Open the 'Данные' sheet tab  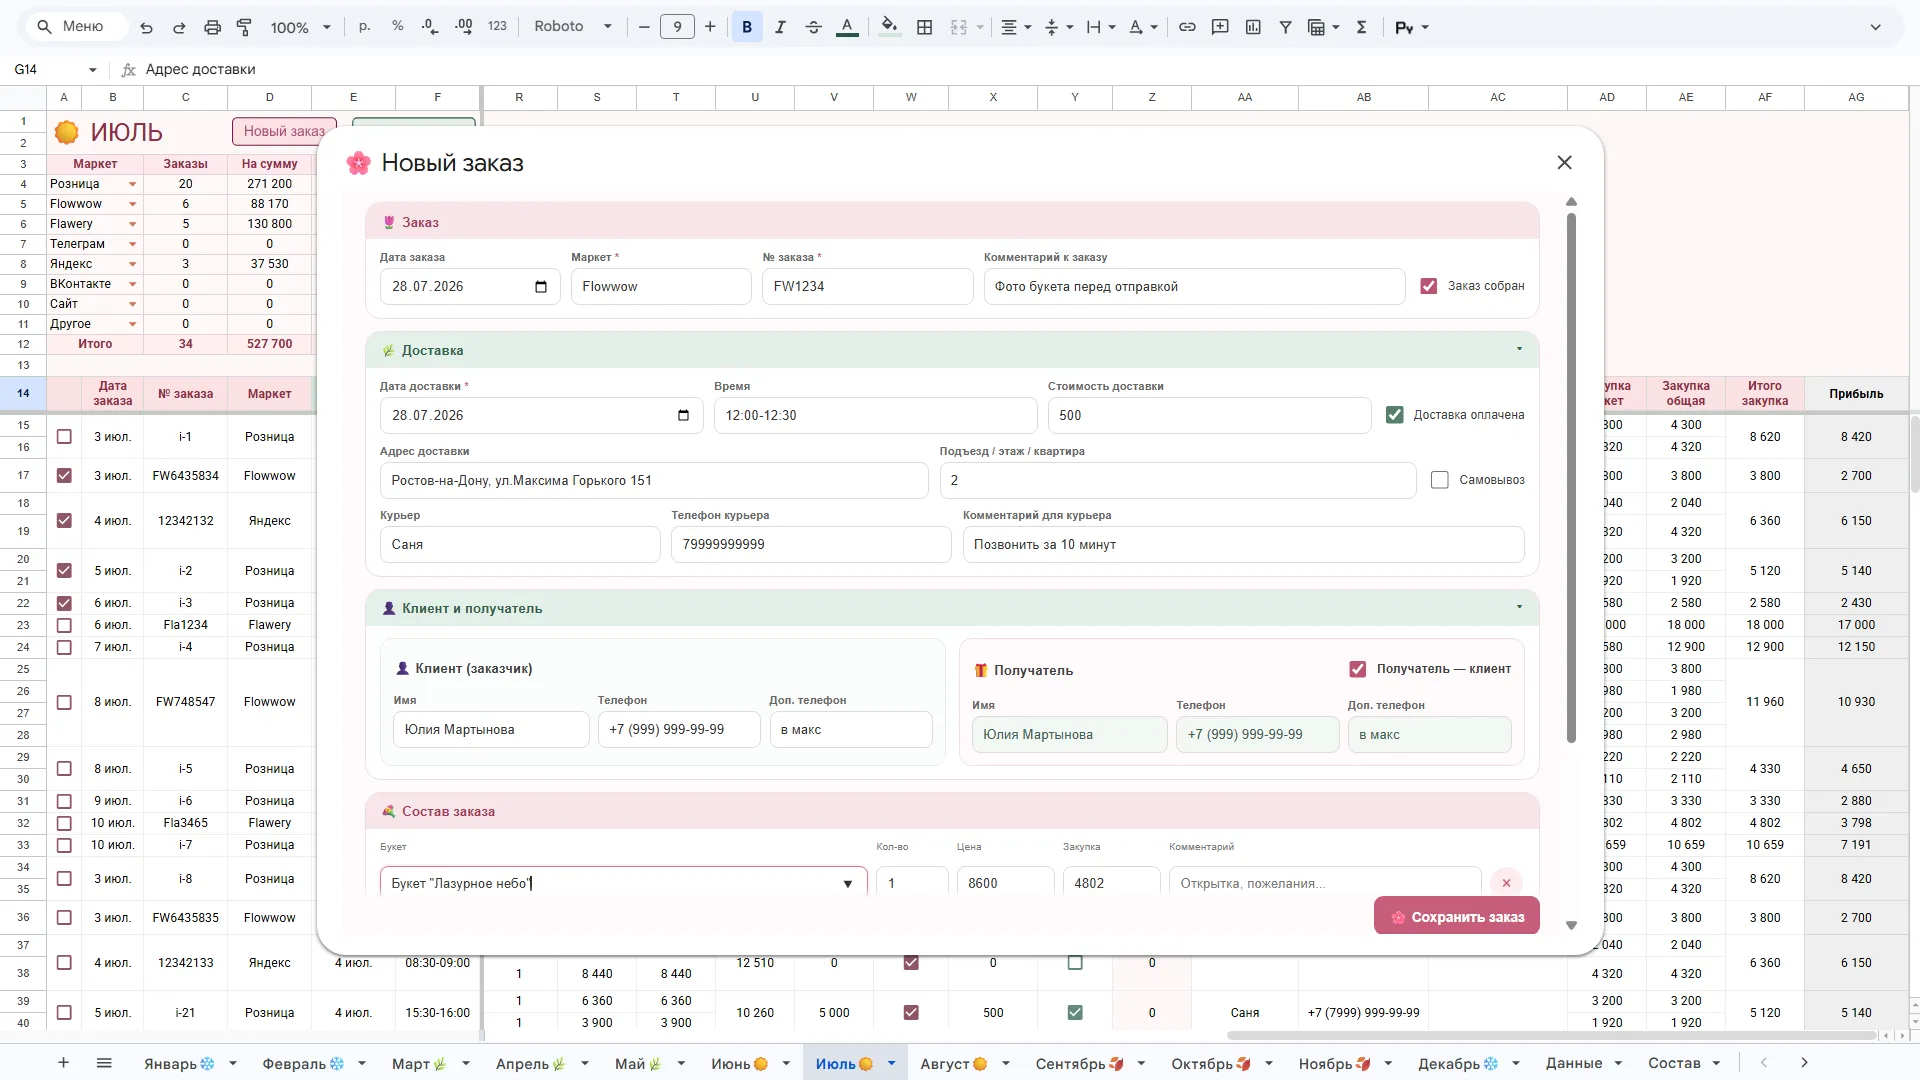pos(1573,1063)
